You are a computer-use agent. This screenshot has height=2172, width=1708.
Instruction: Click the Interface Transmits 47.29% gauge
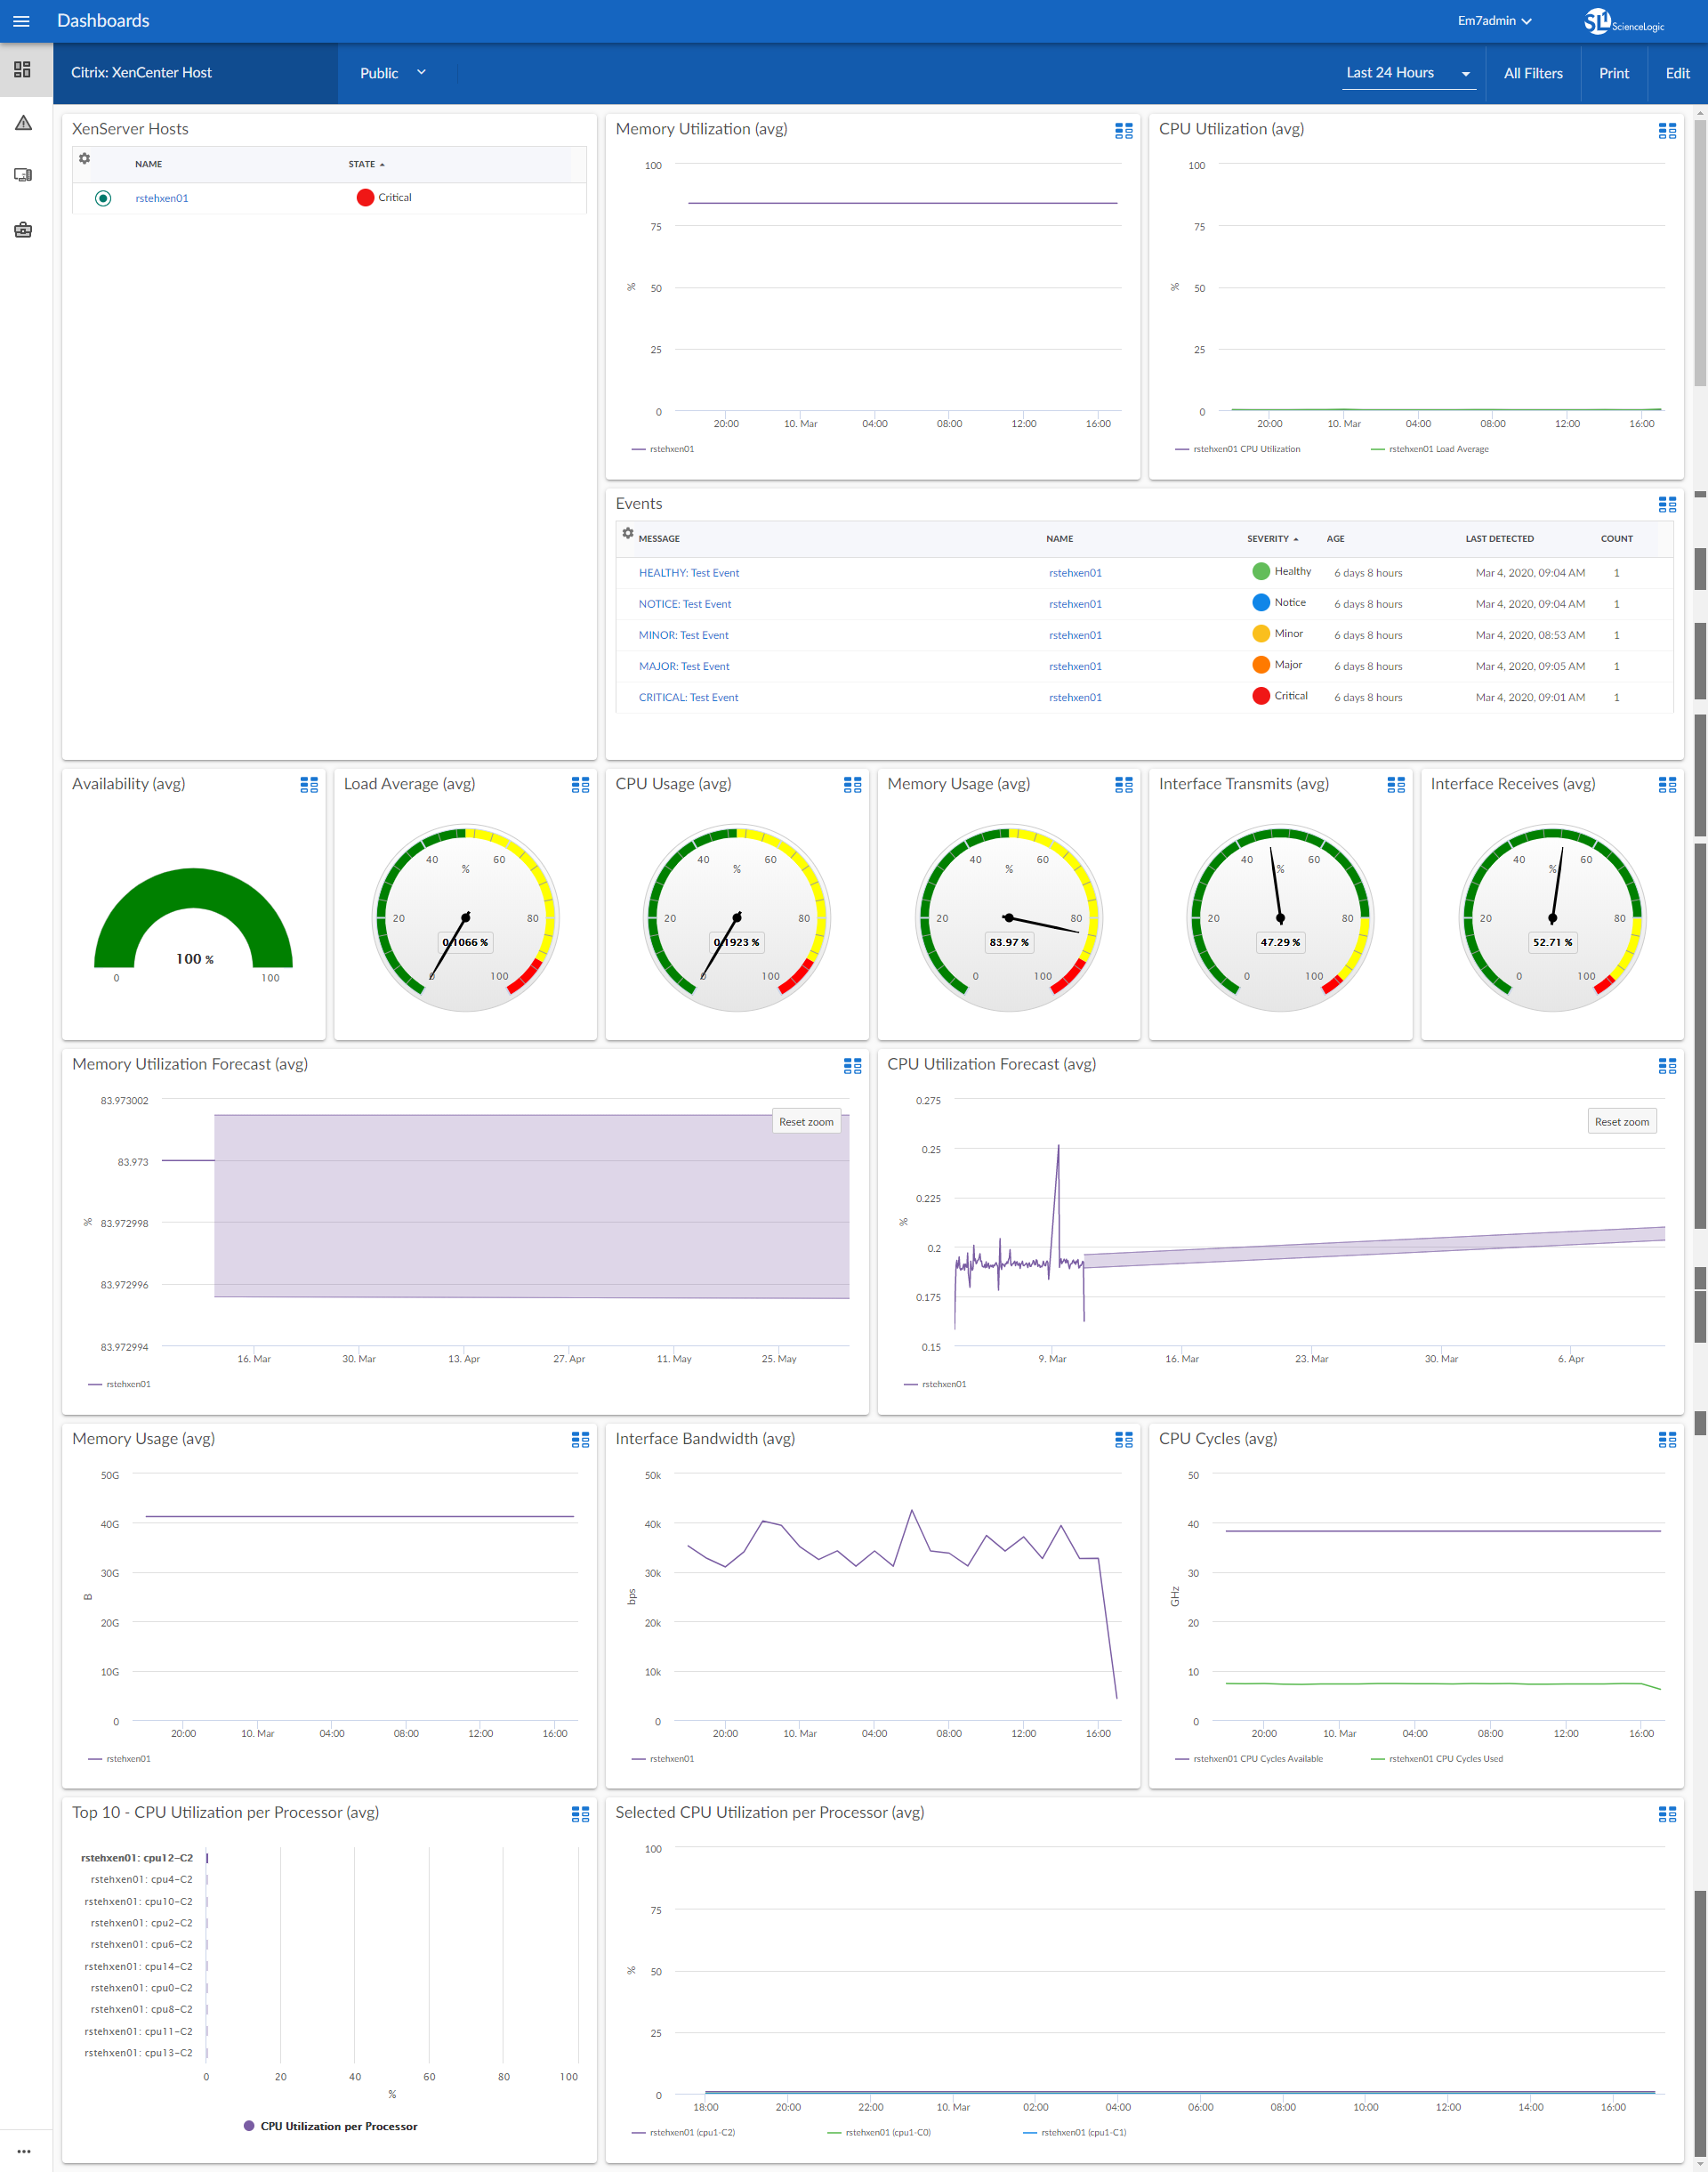point(1280,918)
